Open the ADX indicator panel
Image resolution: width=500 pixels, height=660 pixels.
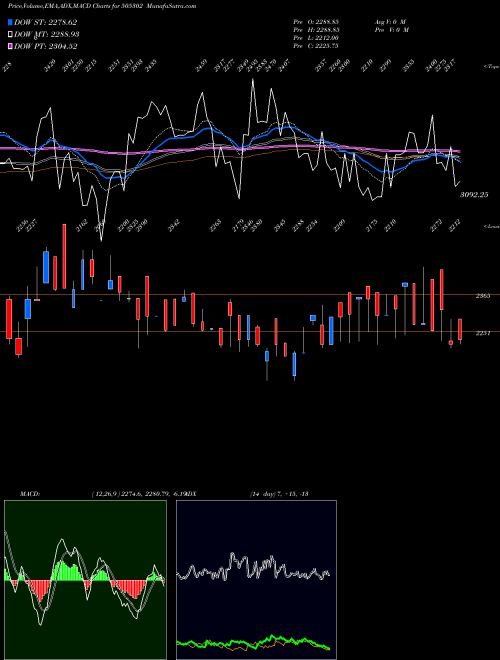256,580
